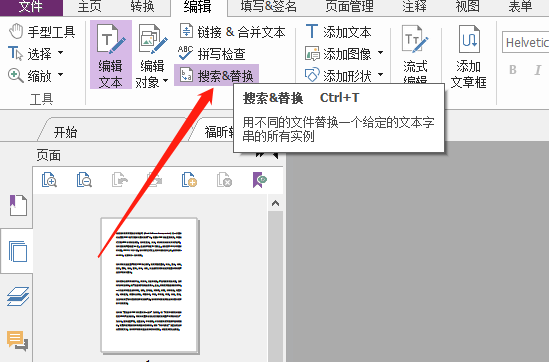Click the Zoom (缩放) magnifier icon
The image size is (549, 362).
15,75
